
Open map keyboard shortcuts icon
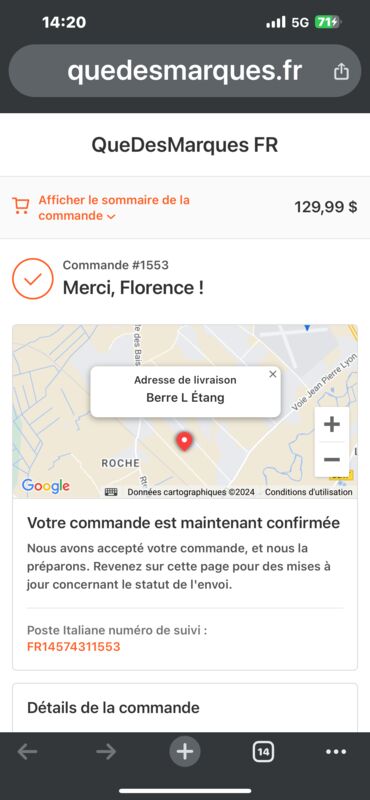(x=111, y=492)
